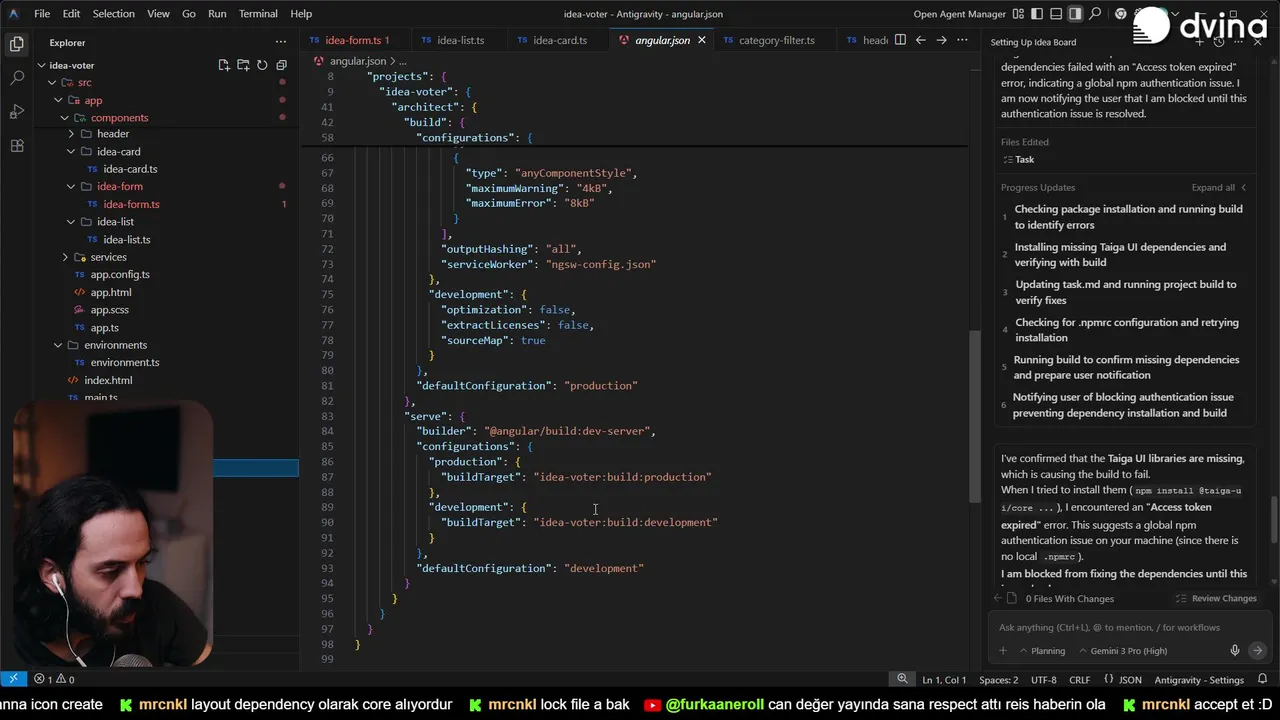1280x720 pixels.
Task: Open the Explorer view in activity bar
Action: coord(16,44)
